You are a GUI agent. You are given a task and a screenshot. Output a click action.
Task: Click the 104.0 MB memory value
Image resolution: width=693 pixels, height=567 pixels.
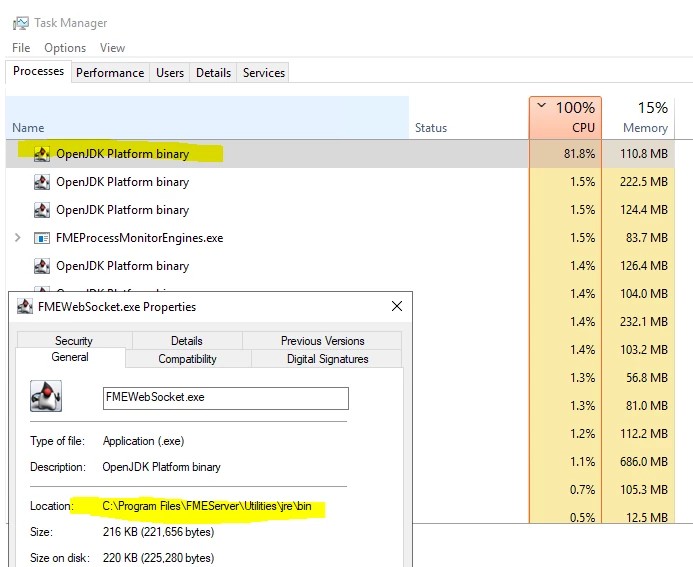[x=644, y=293]
